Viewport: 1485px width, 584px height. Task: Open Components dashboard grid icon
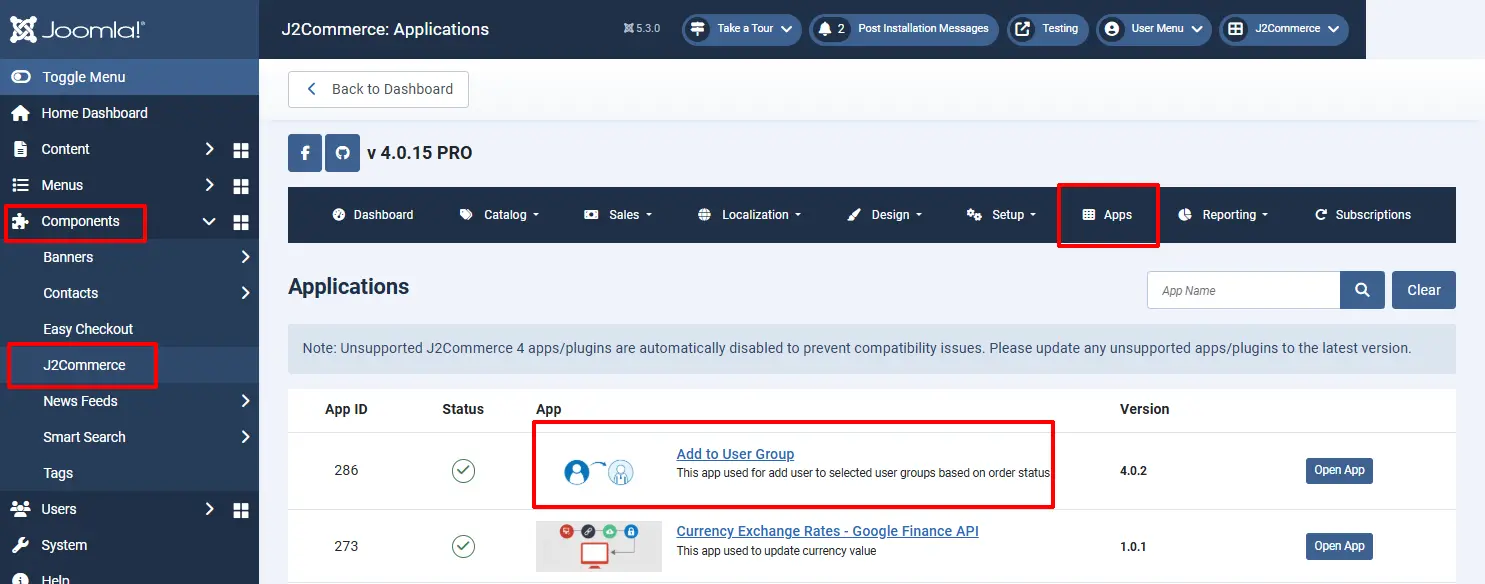240,222
